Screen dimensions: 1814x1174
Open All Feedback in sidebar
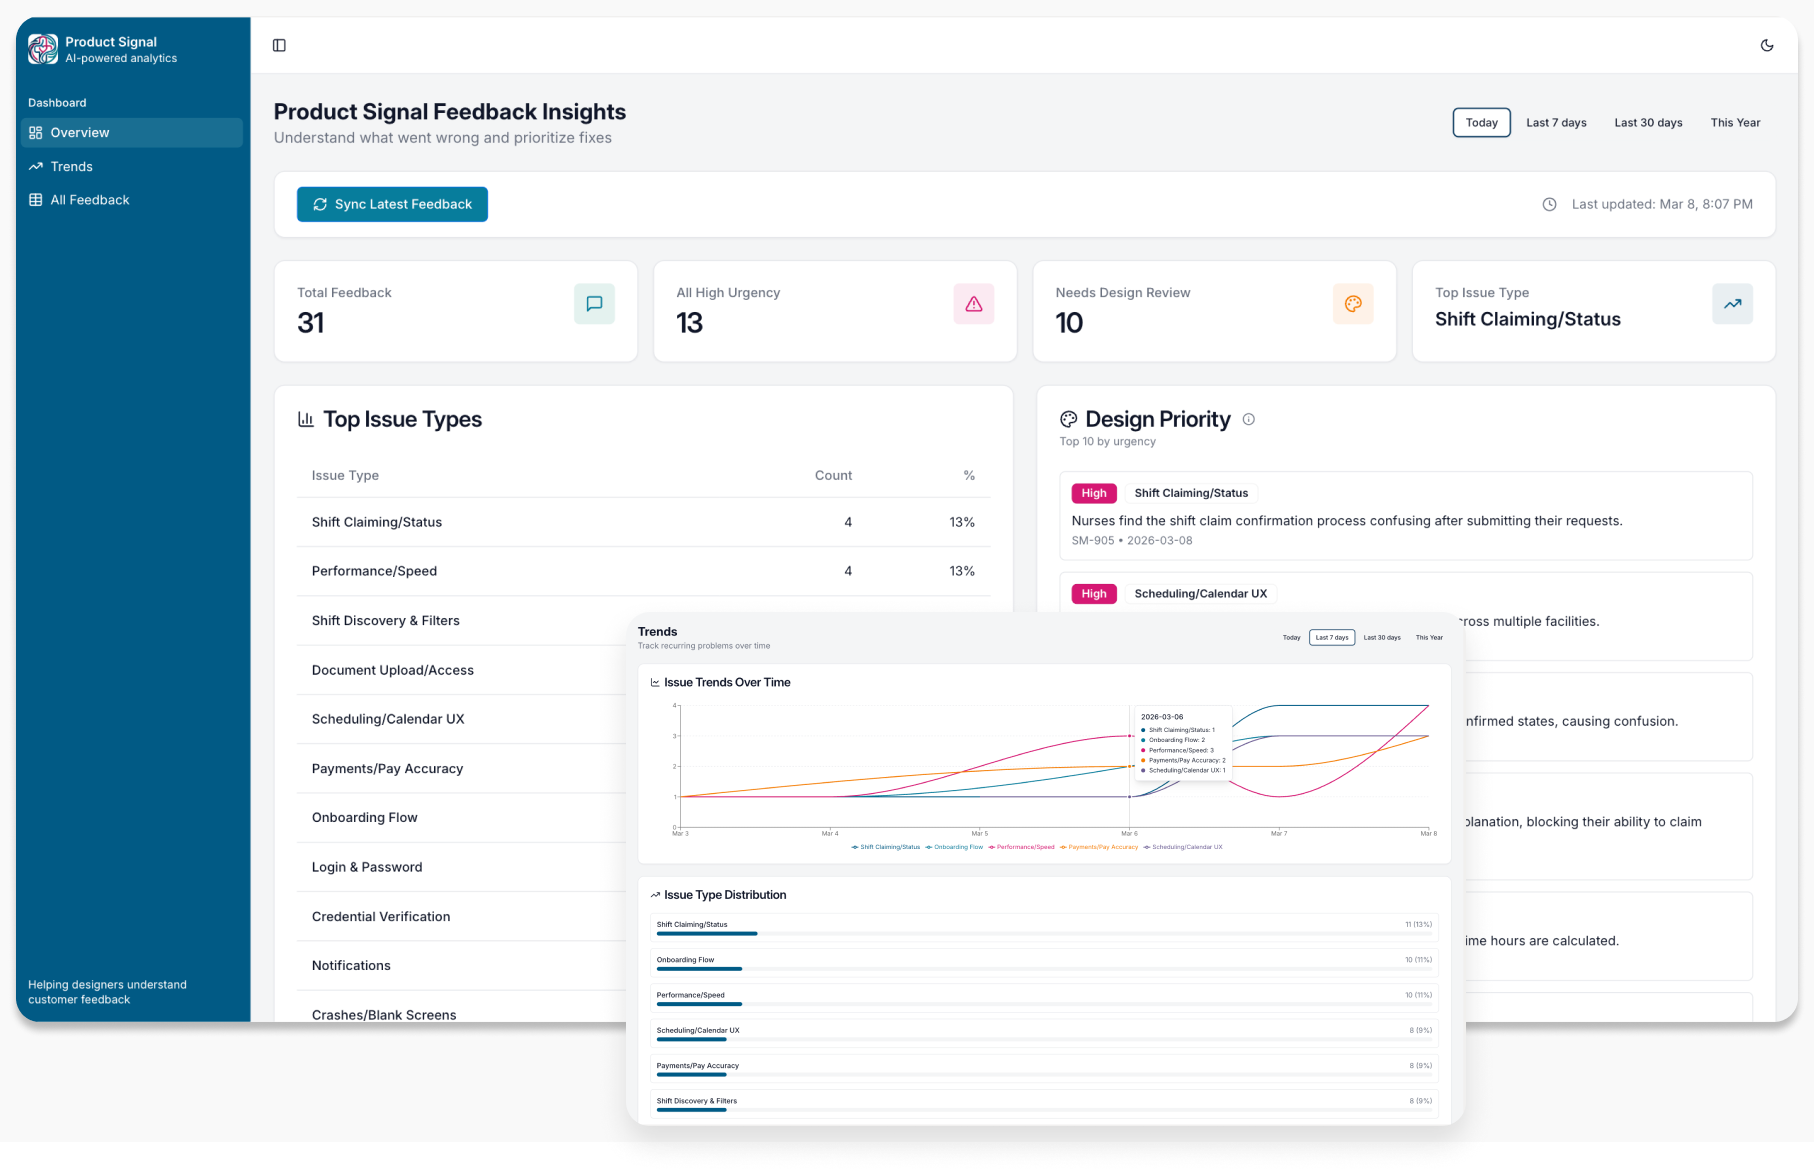[131, 200]
